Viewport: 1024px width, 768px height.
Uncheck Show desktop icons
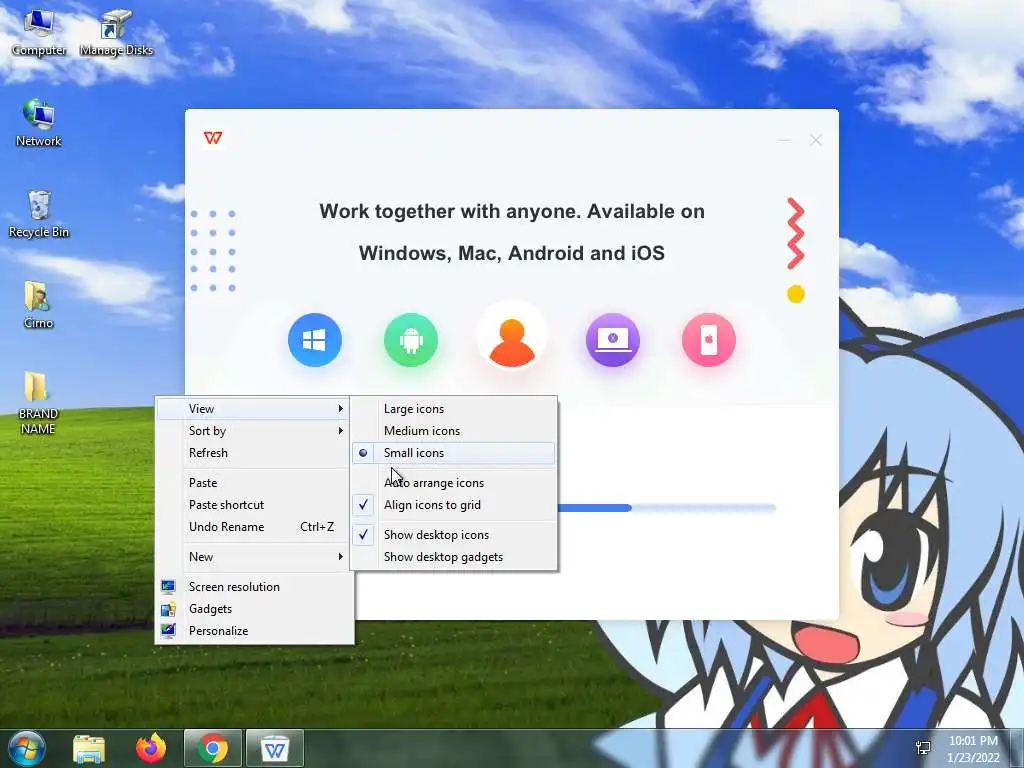pos(453,535)
